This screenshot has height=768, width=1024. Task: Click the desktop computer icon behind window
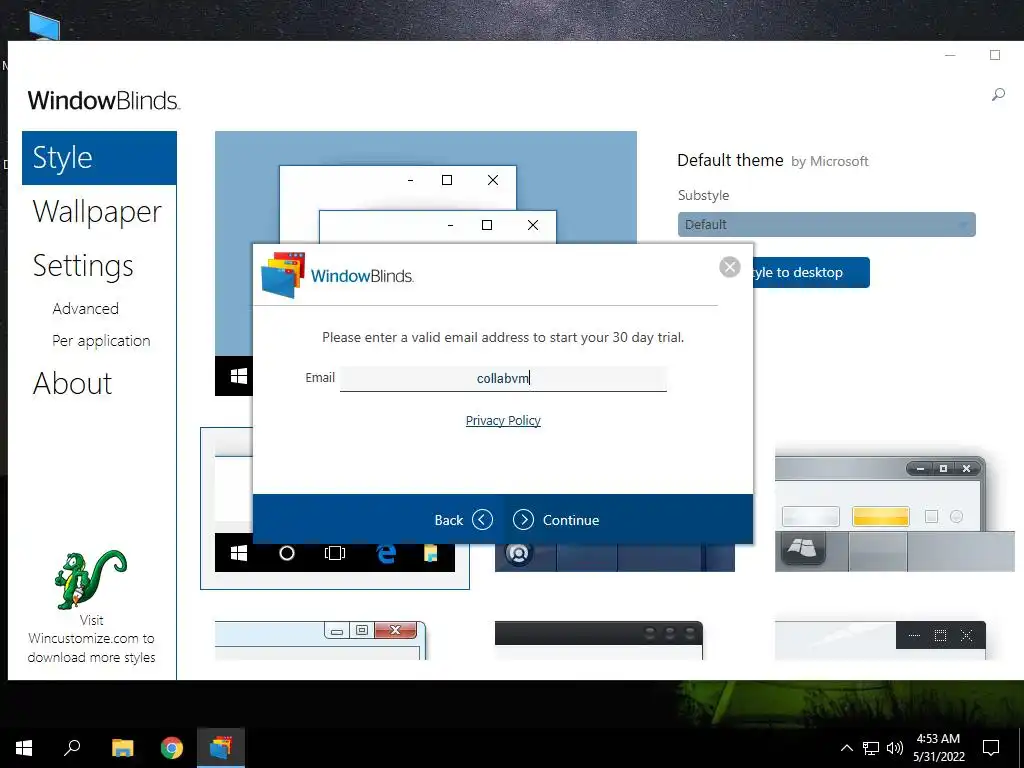(x=44, y=26)
